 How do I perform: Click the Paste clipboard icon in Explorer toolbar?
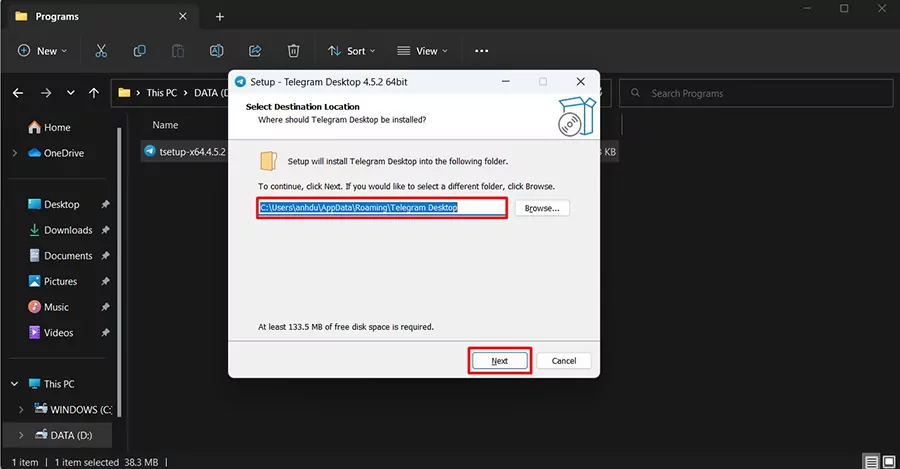[x=178, y=51]
